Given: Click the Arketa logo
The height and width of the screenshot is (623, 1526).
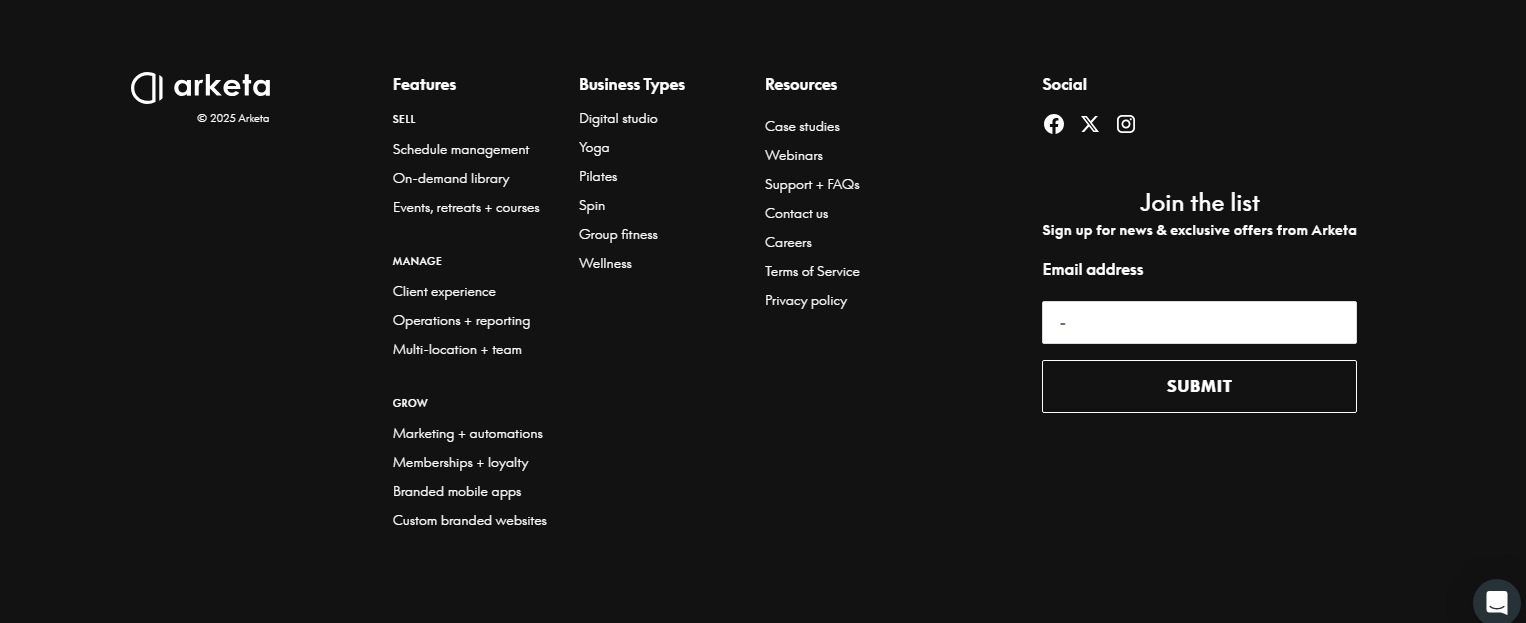Looking at the screenshot, I should pyautogui.click(x=200, y=87).
